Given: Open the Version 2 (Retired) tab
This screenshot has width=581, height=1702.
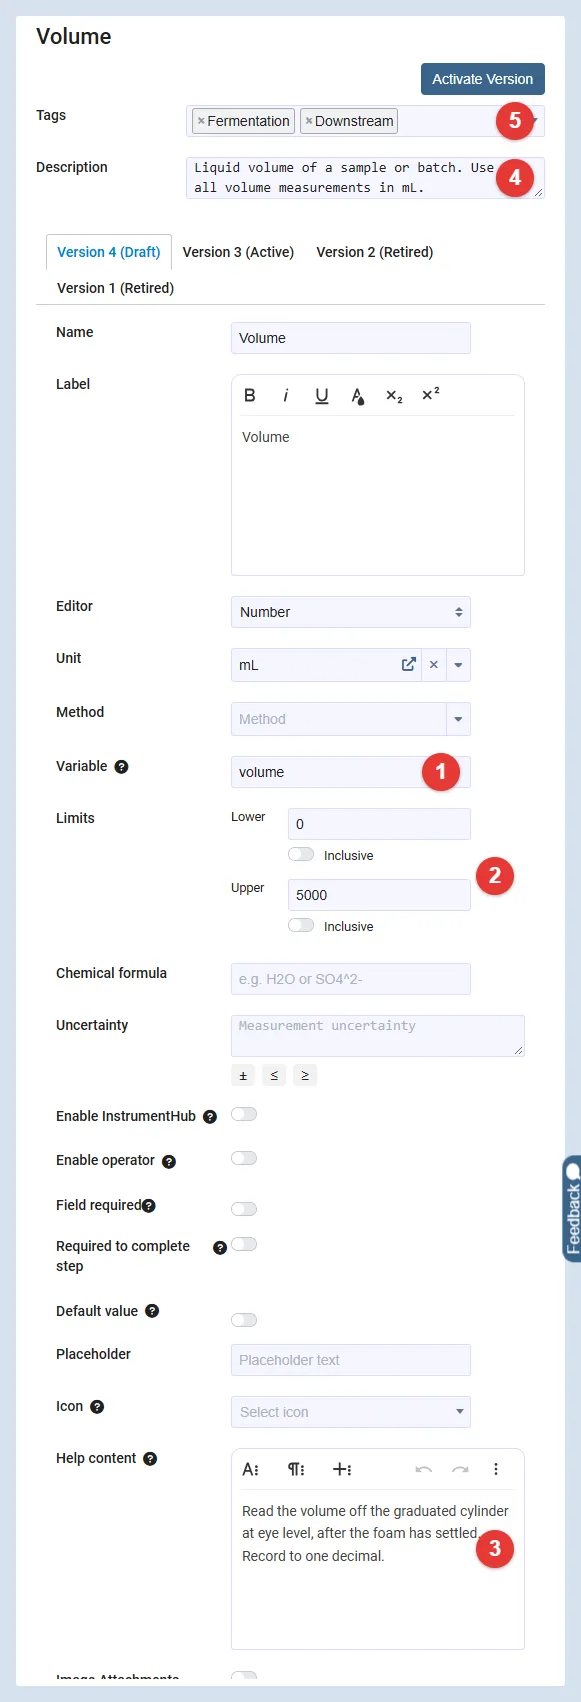Looking at the screenshot, I should [x=375, y=252].
